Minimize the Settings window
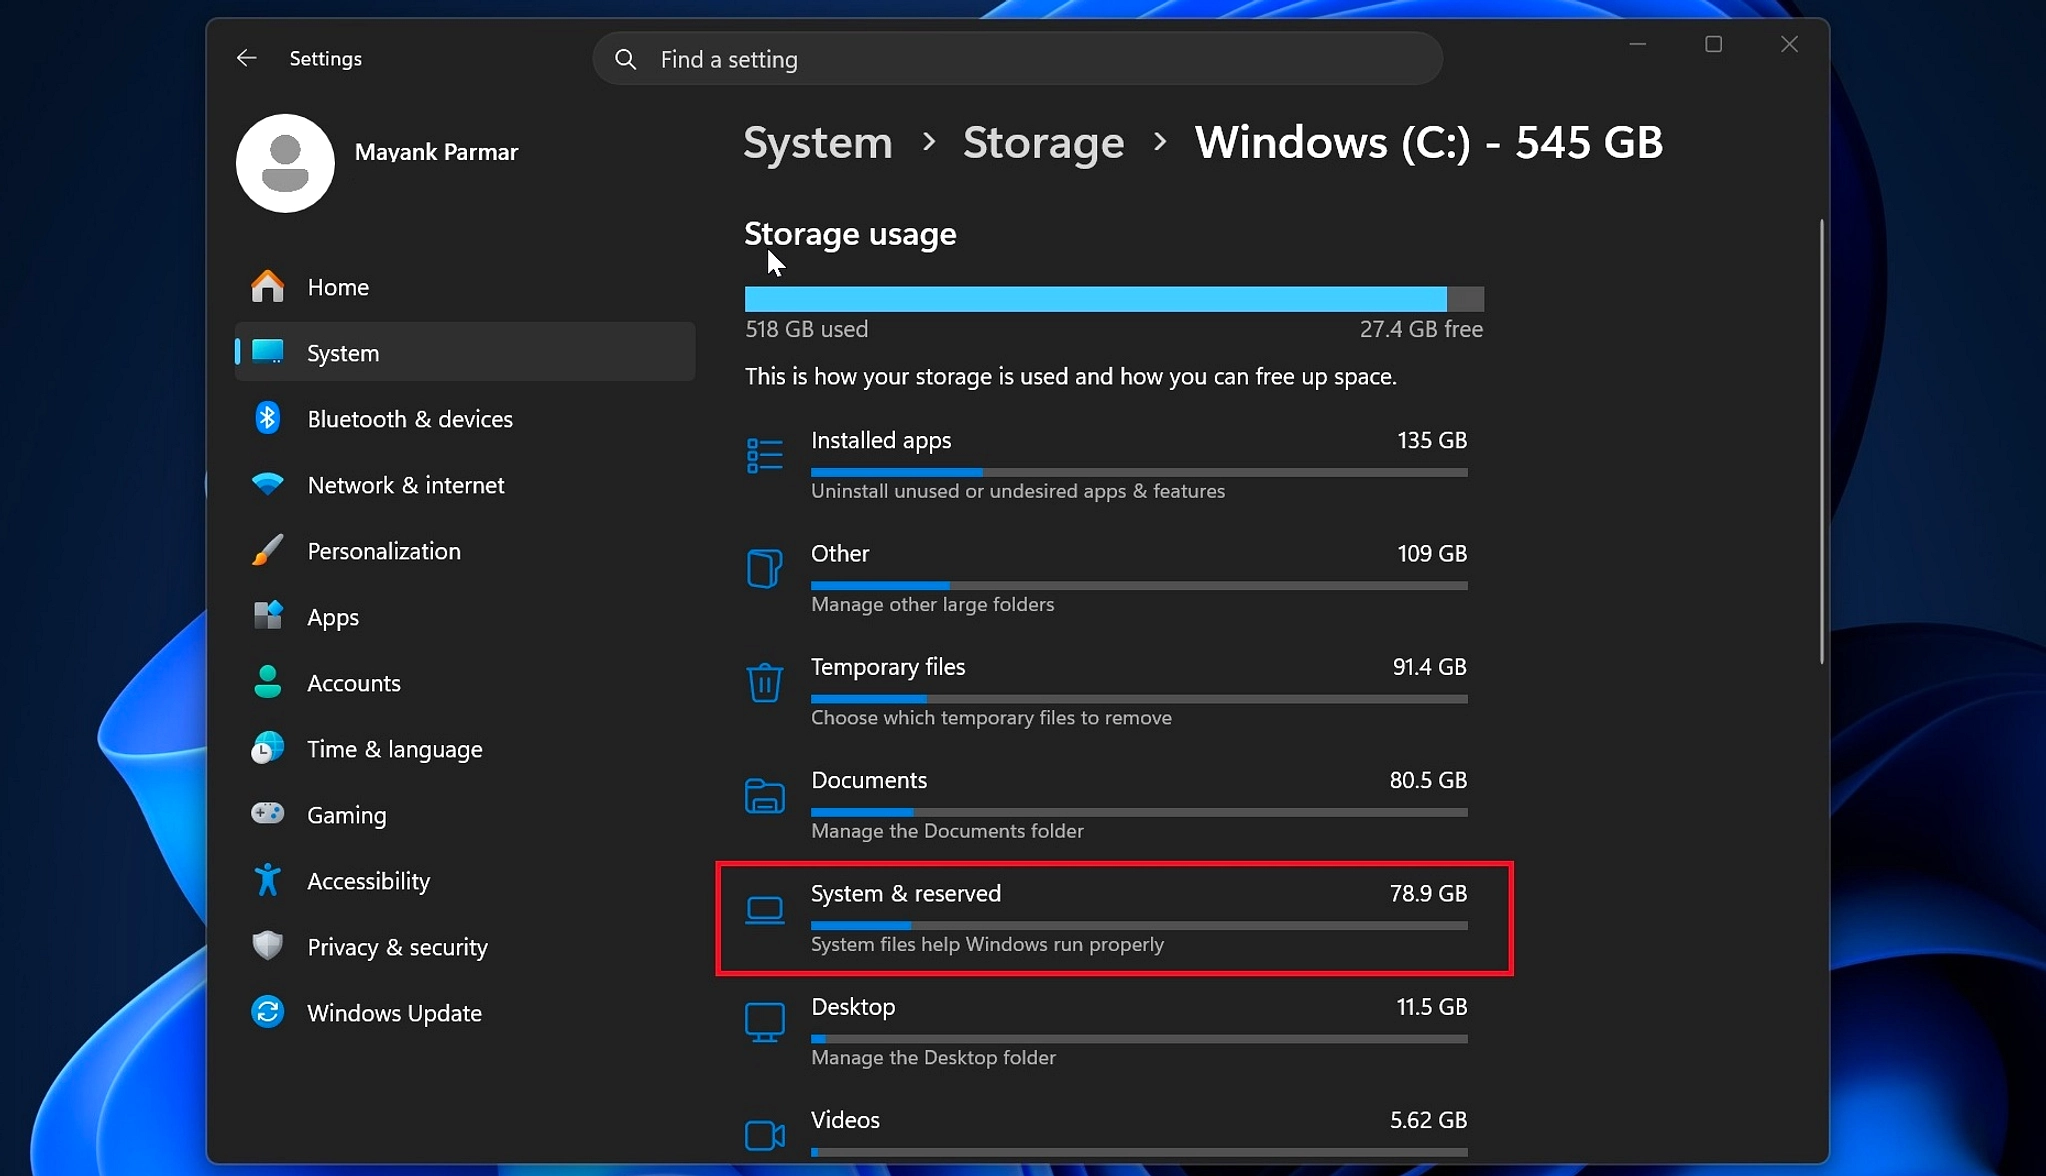The width and height of the screenshot is (2046, 1176). (1638, 44)
